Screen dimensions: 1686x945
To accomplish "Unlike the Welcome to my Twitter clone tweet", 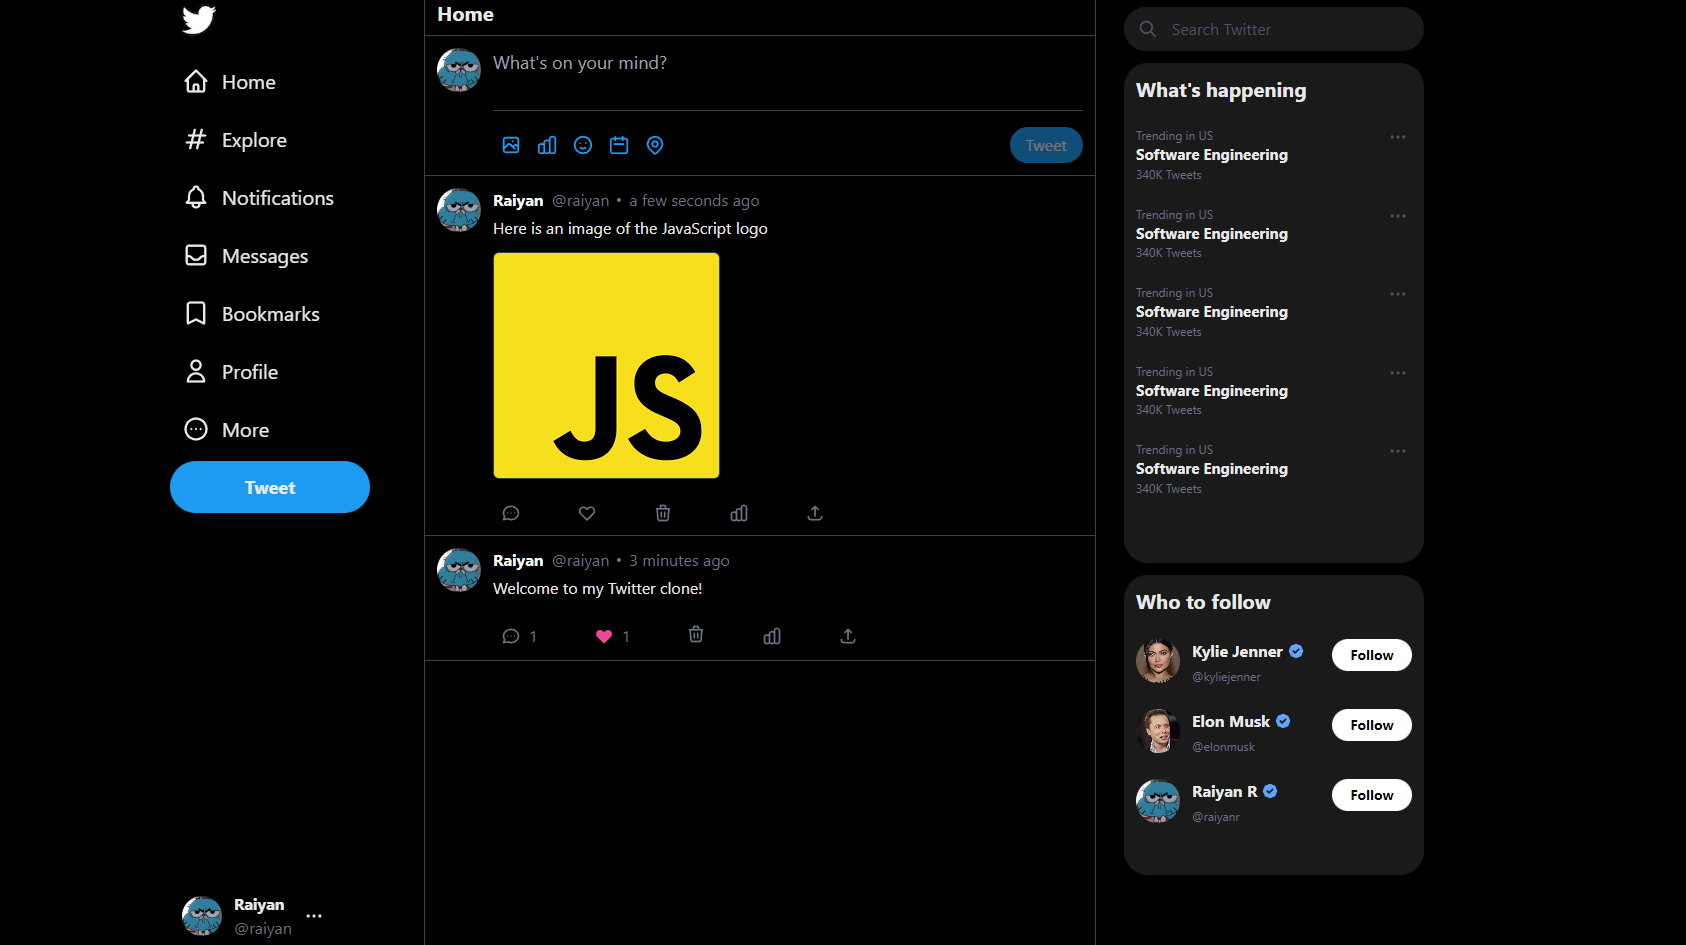I will coord(604,636).
